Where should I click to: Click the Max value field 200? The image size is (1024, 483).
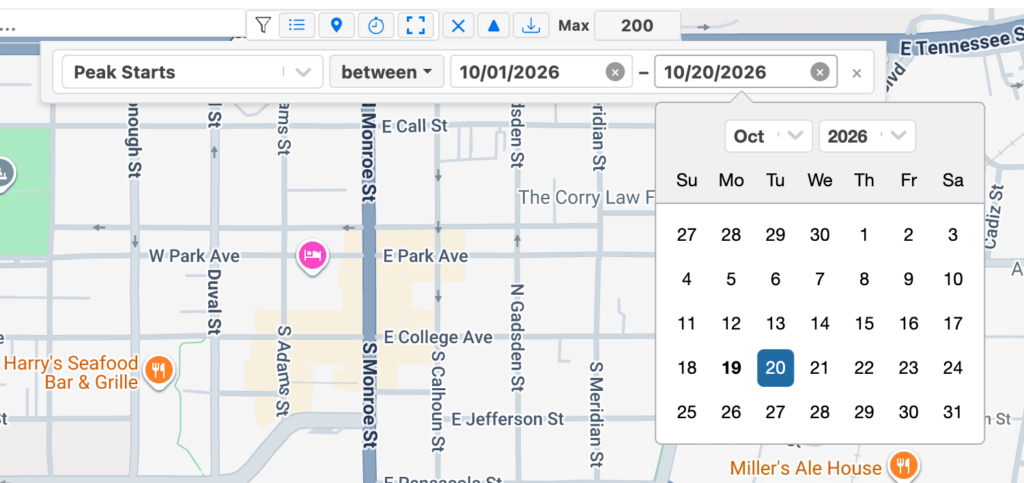point(637,26)
